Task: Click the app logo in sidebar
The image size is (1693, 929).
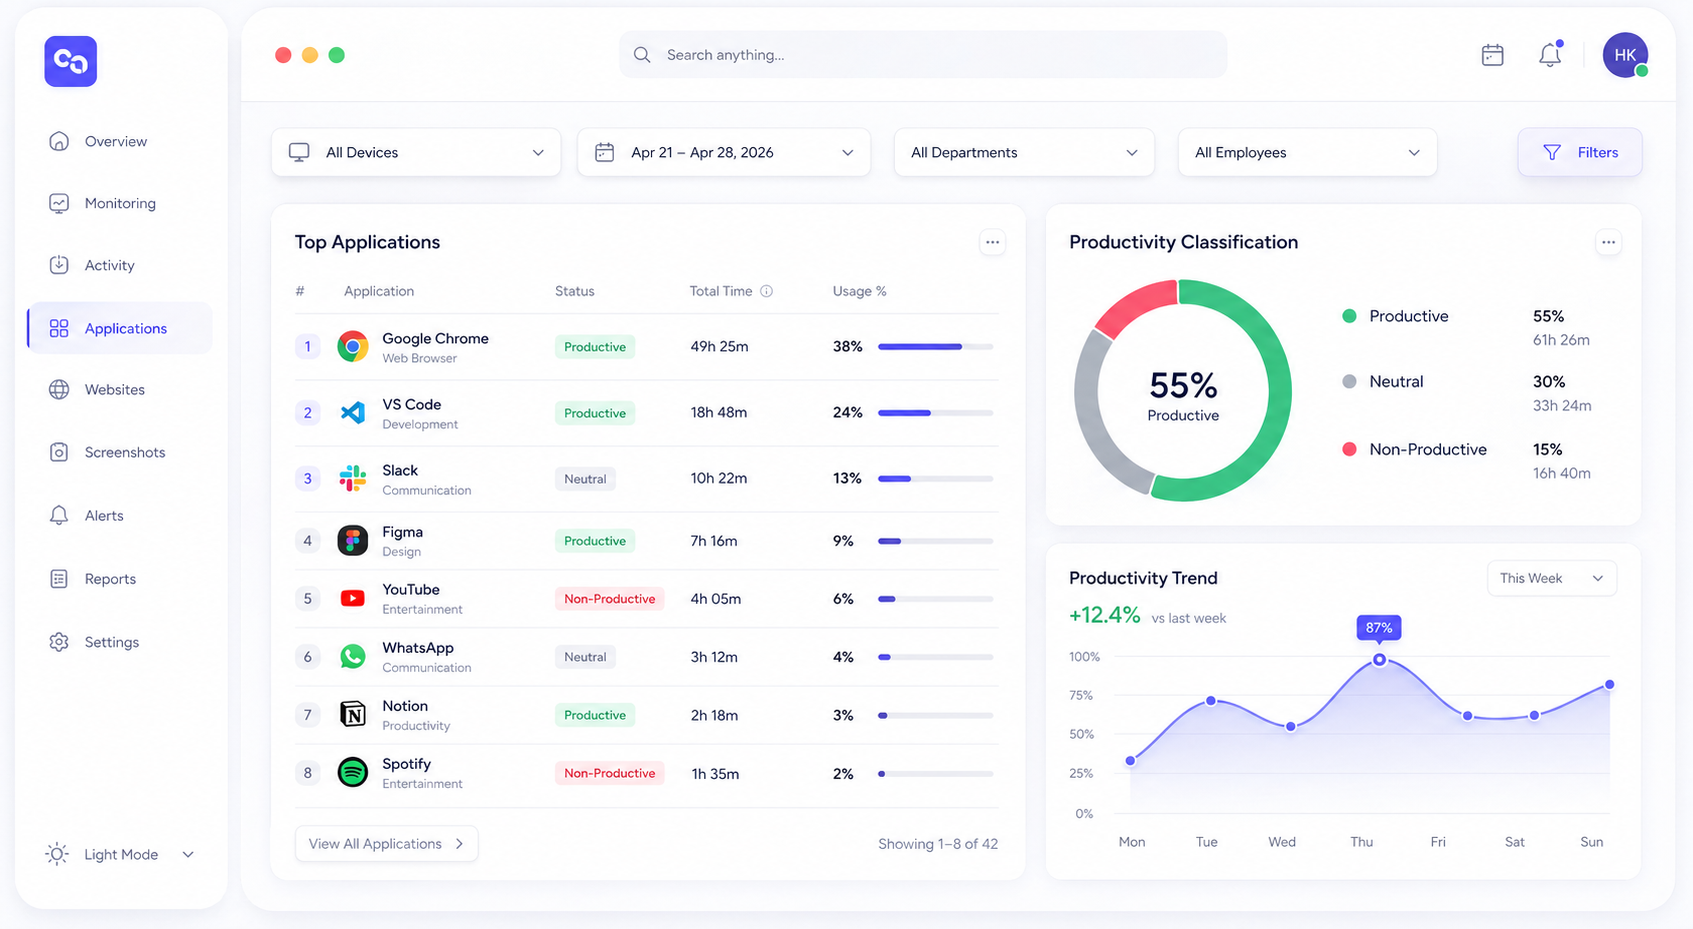Action: [x=71, y=61]
